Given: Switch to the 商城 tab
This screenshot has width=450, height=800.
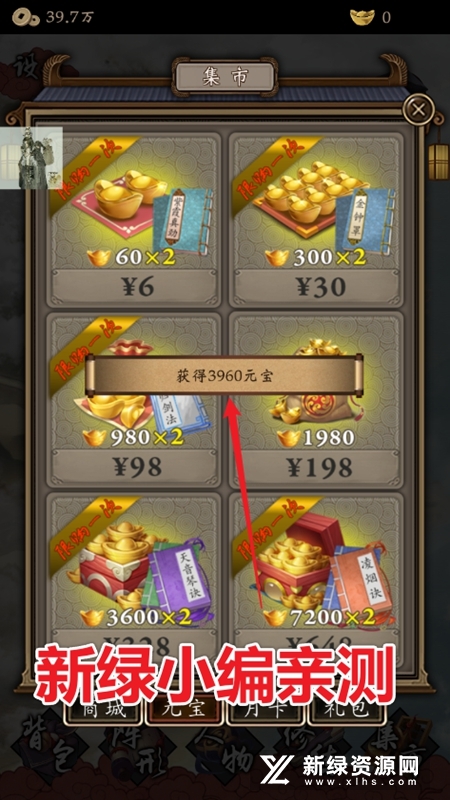Looking at the screenshot, I should [x=102, y=710].
